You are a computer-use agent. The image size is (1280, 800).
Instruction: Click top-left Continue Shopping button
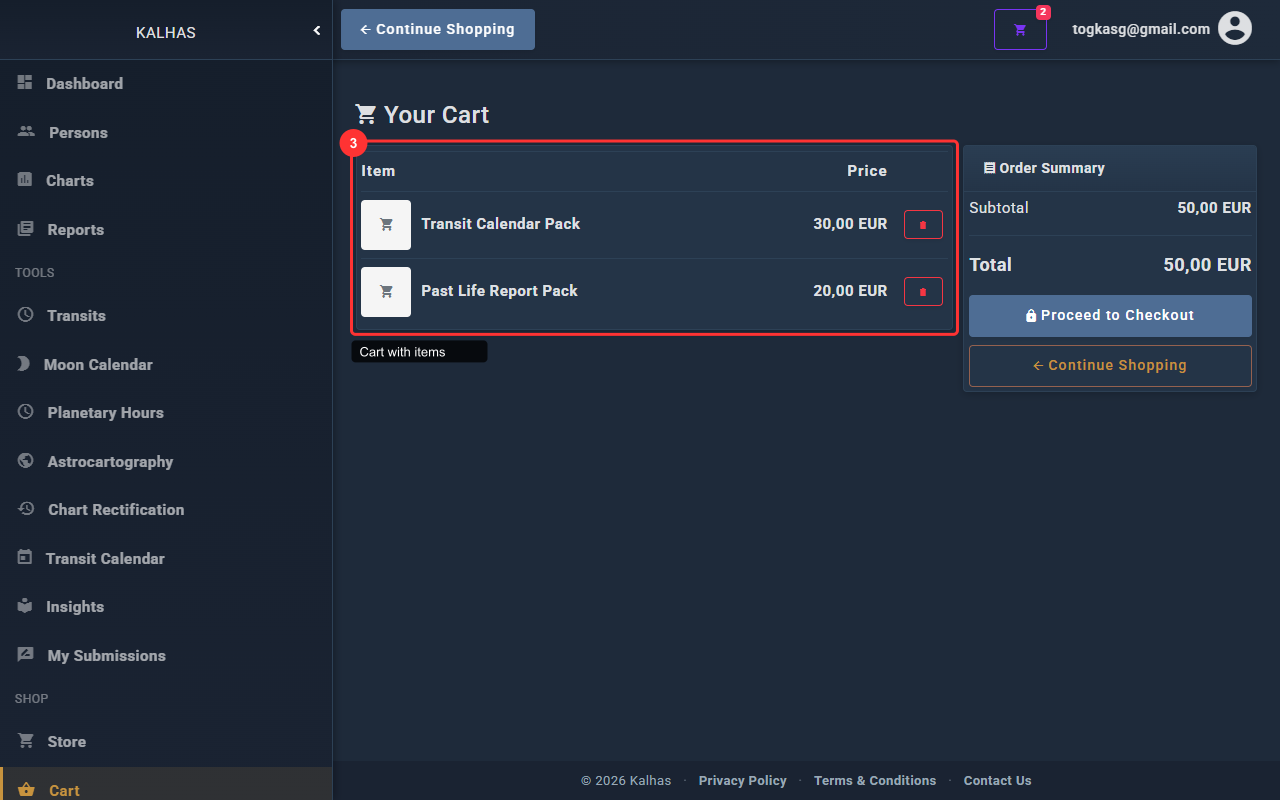[x=438, y=30]
